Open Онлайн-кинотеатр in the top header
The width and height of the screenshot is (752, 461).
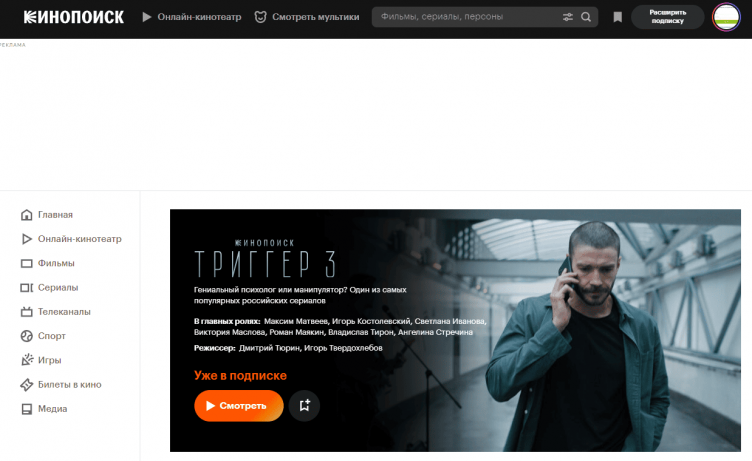[x=192, y=17]
